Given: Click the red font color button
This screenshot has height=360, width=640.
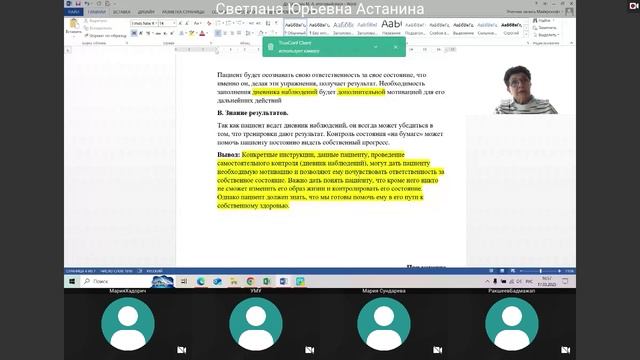Looking at the screenshot, I should point(202,33).
